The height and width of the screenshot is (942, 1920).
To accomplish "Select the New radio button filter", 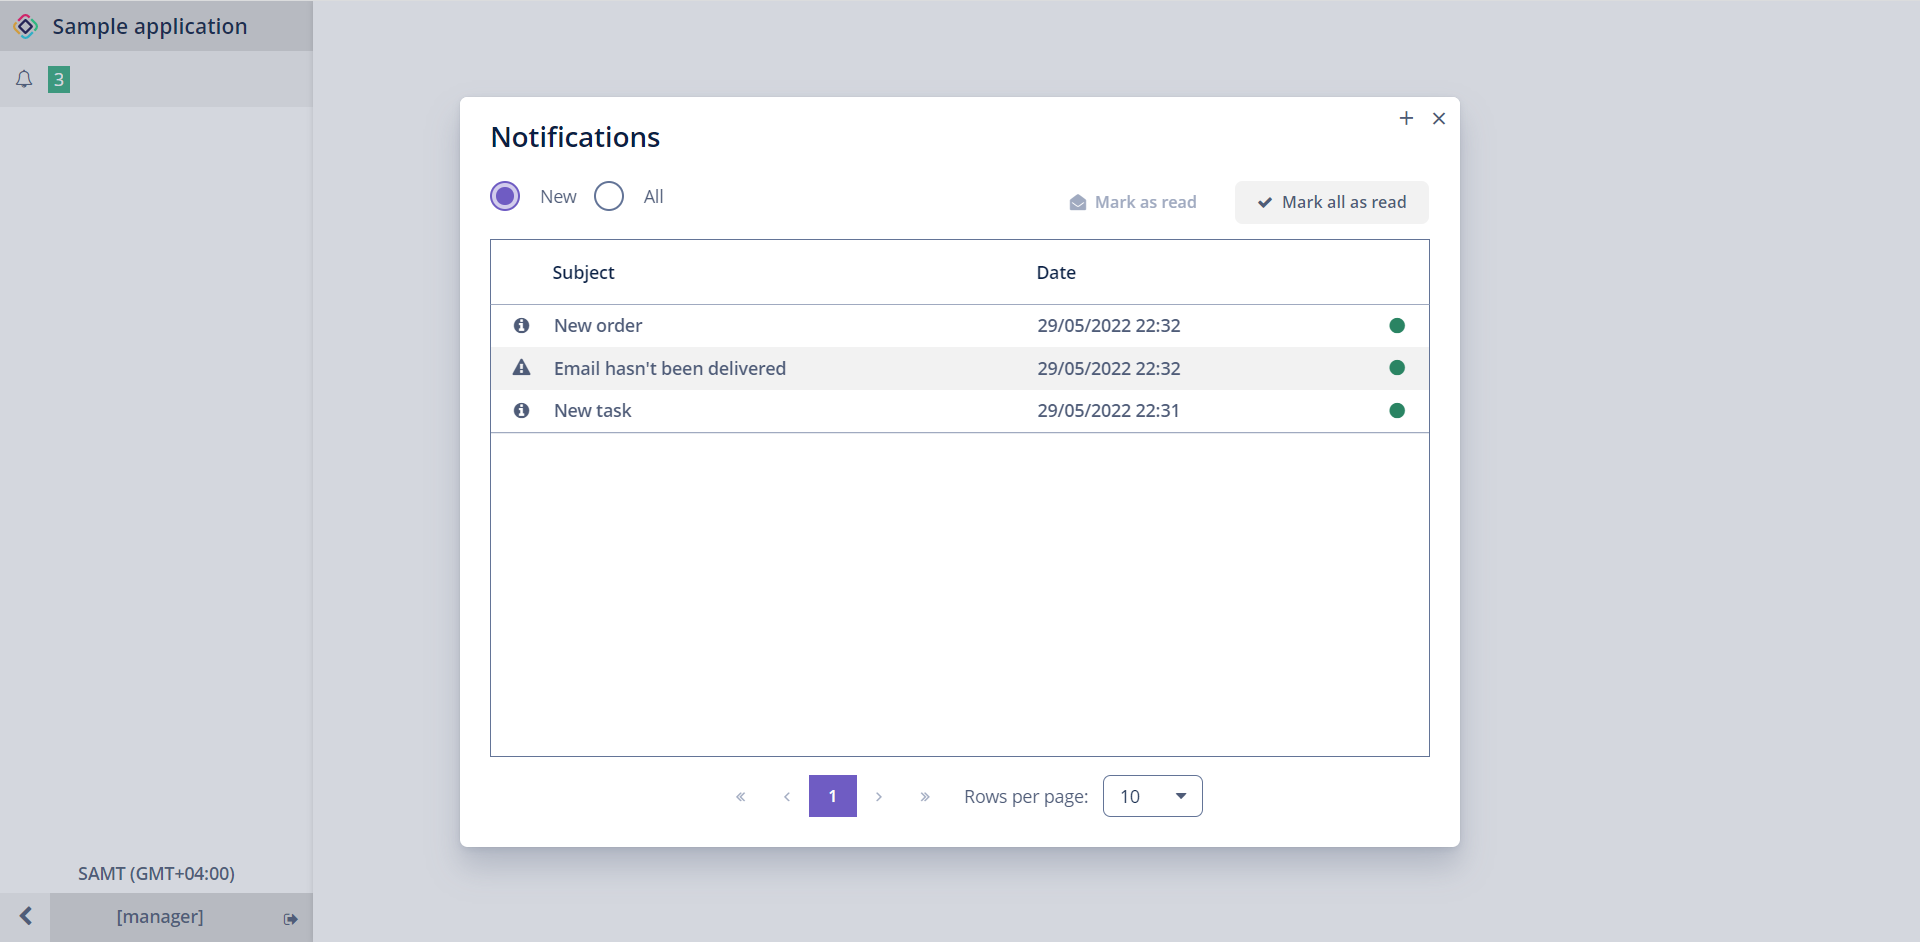I will click(505, 196).
